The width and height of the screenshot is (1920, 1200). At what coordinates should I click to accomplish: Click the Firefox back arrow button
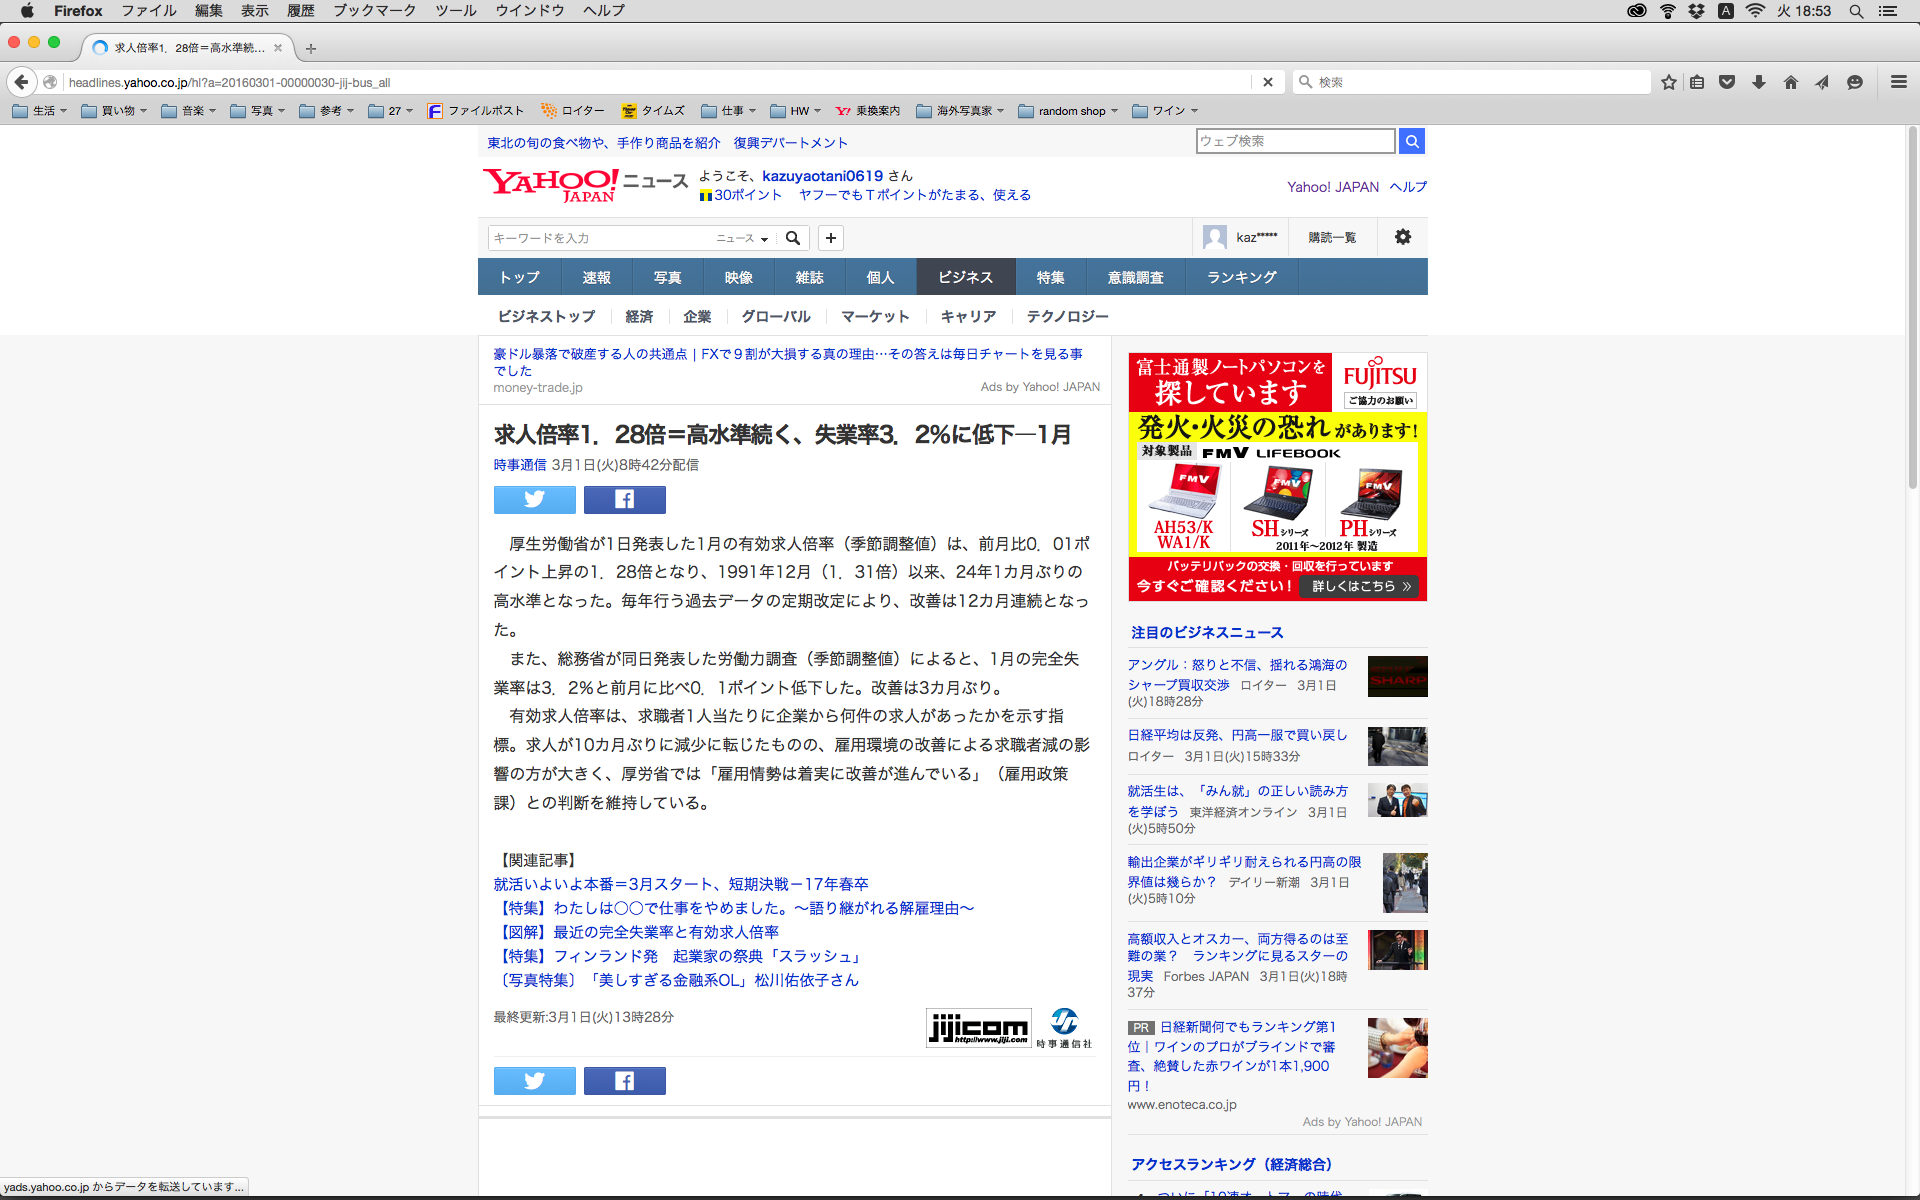[x=21, y=82]
